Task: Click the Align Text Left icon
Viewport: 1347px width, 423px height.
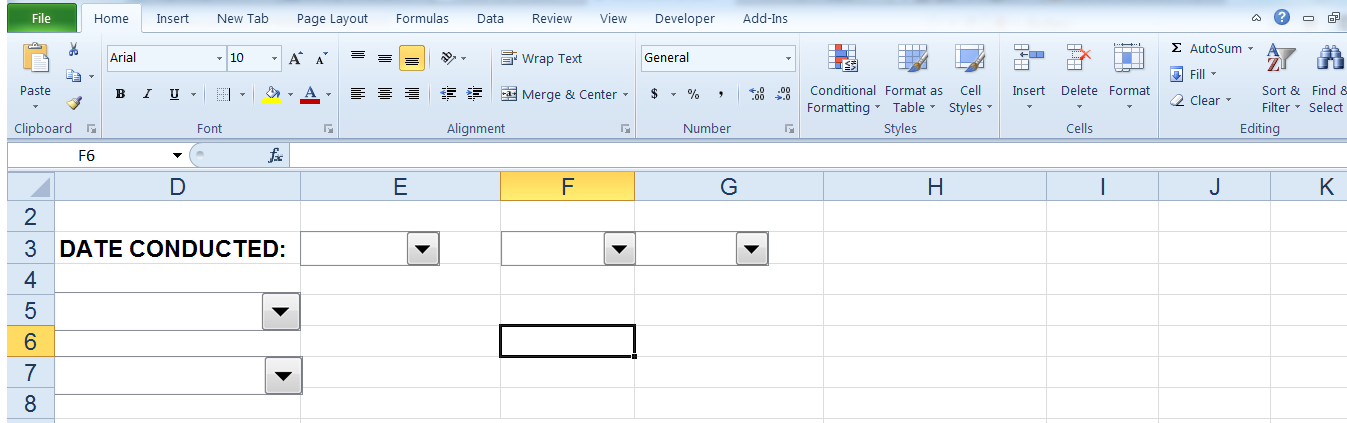Action: point(358,94)
